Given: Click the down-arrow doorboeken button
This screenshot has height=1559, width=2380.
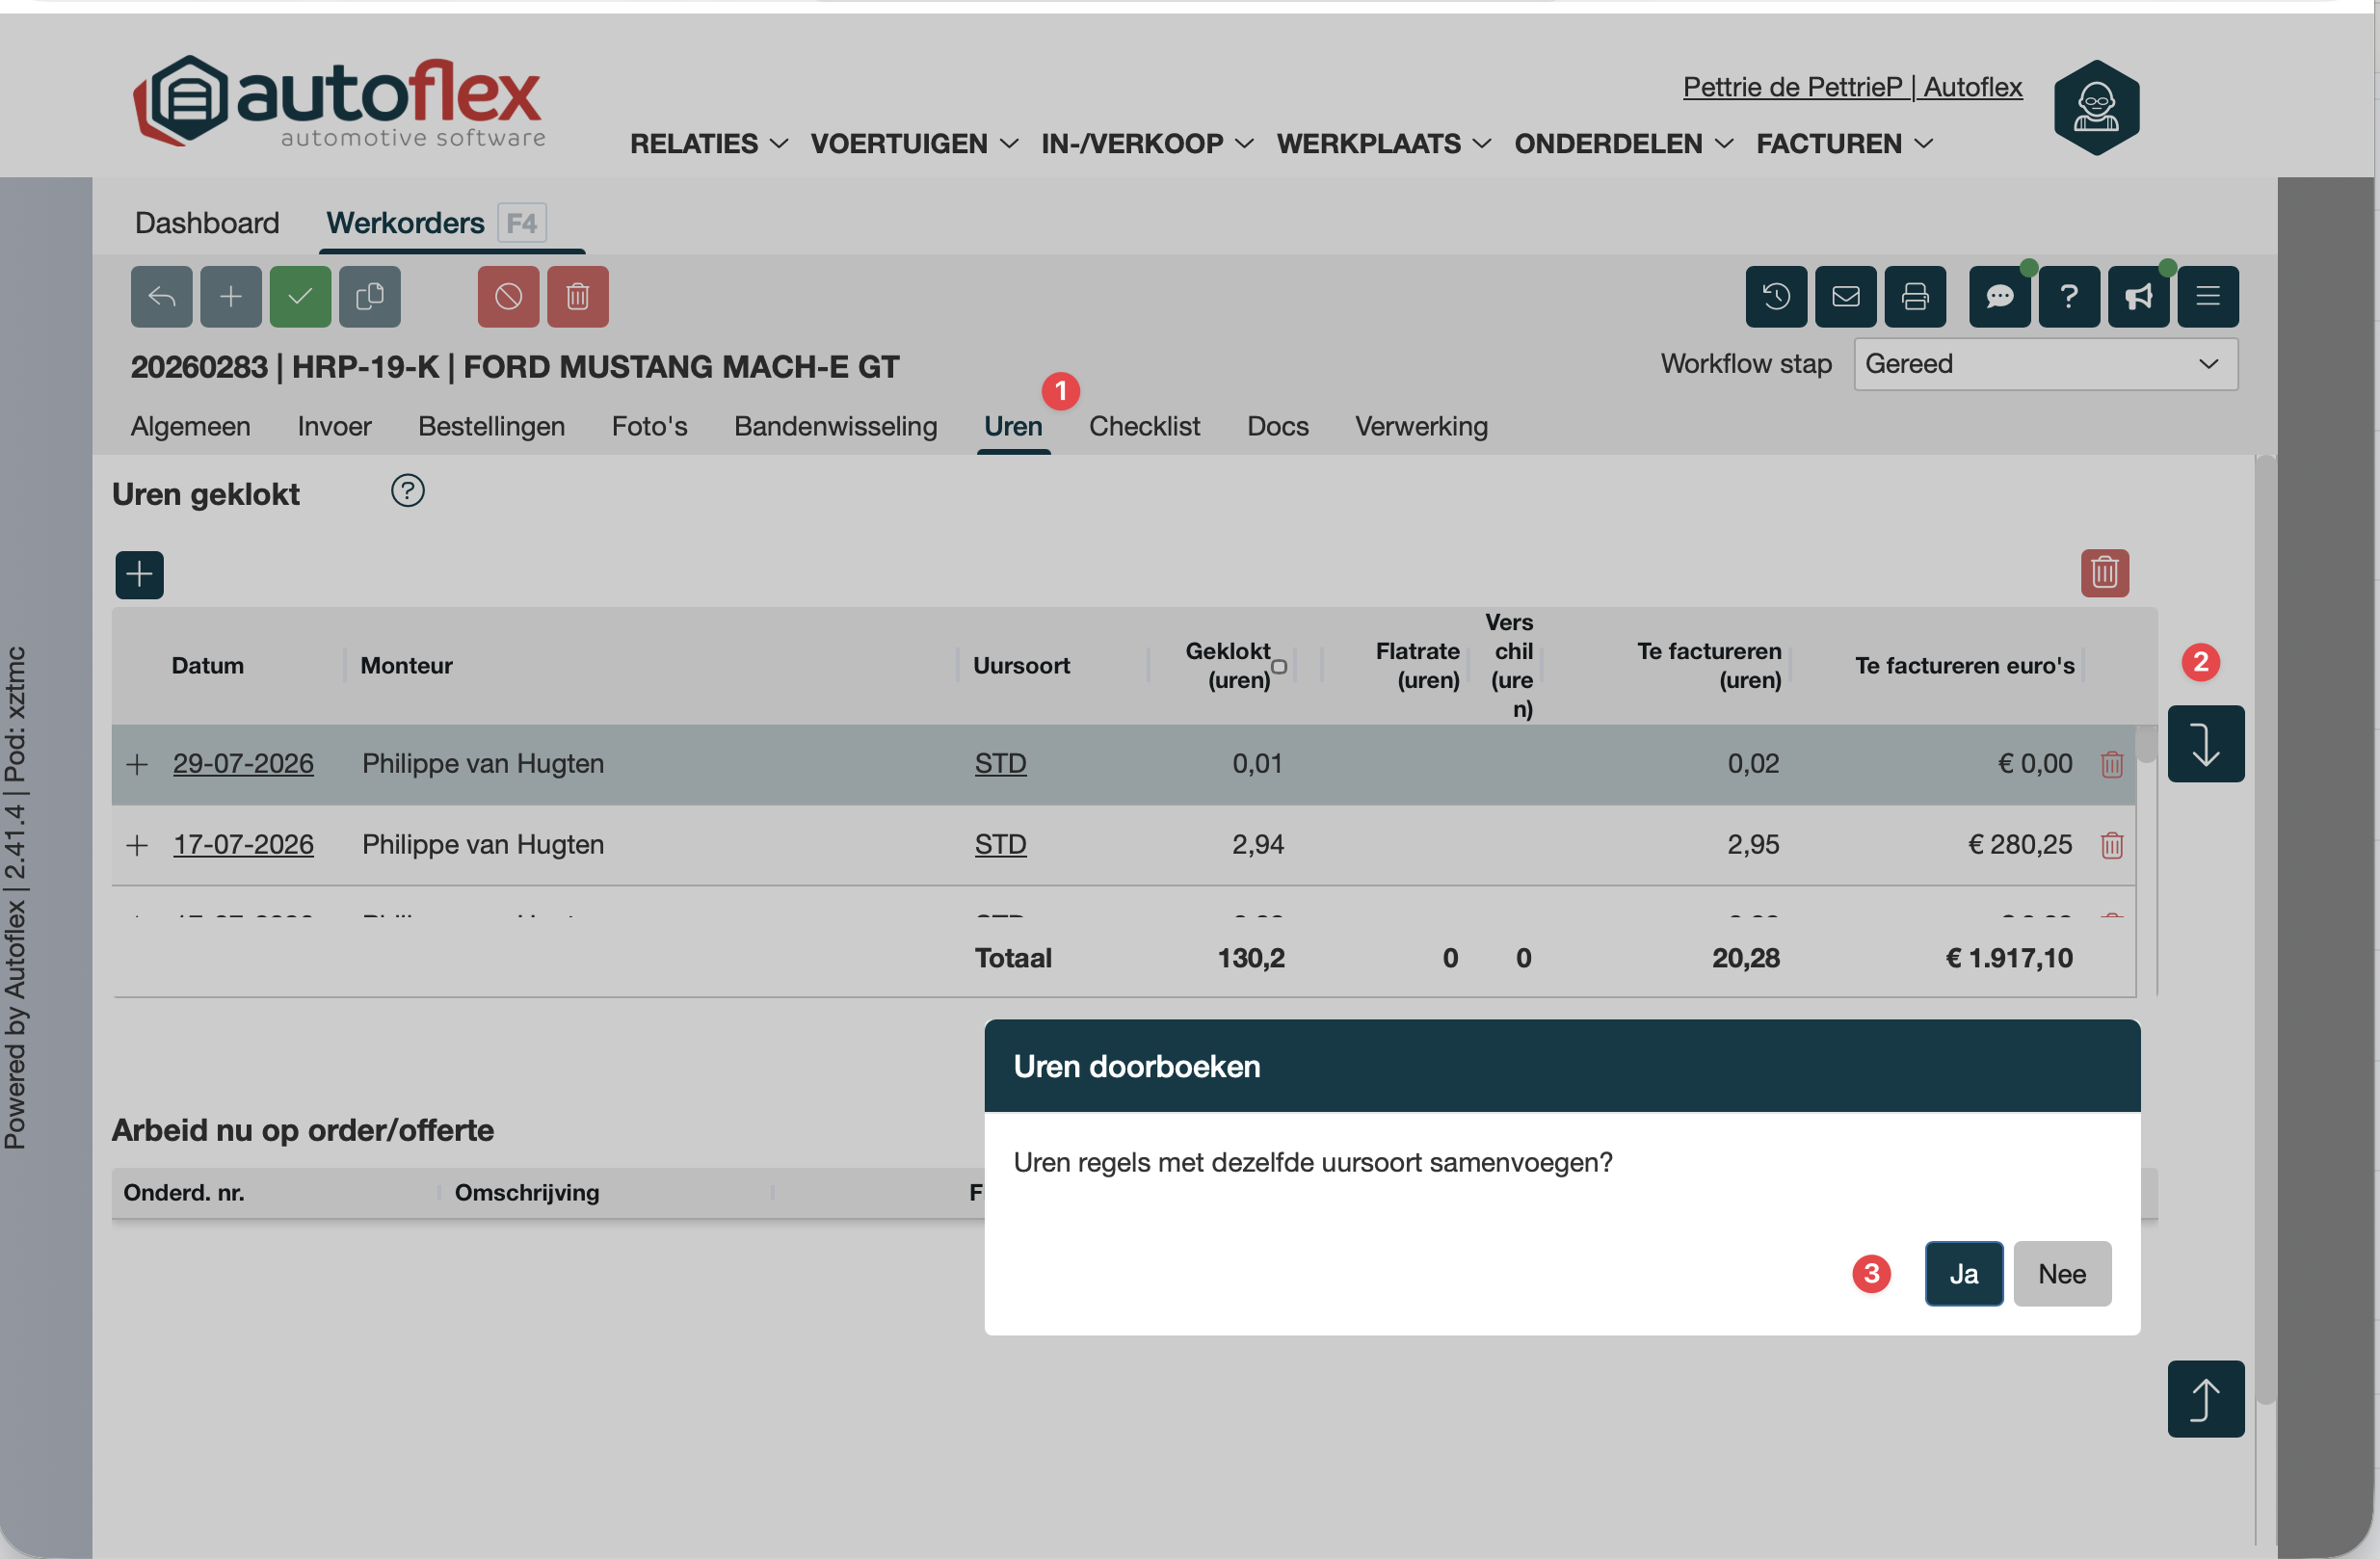Looking at the screenshot, I should (2206, 744).
